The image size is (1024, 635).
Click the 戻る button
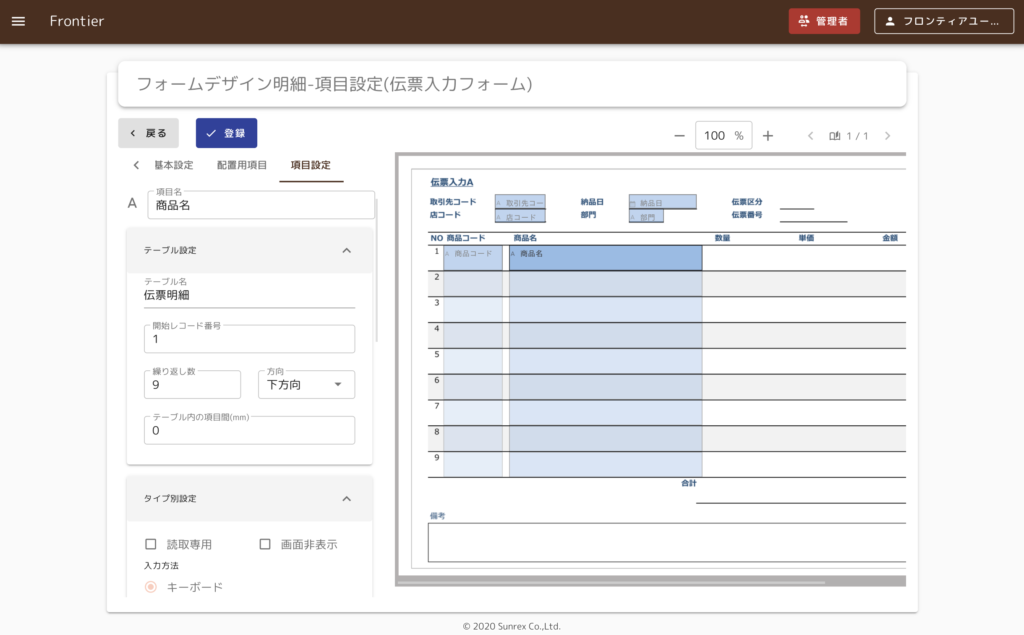pyautogui.click(x=148, y=133)
